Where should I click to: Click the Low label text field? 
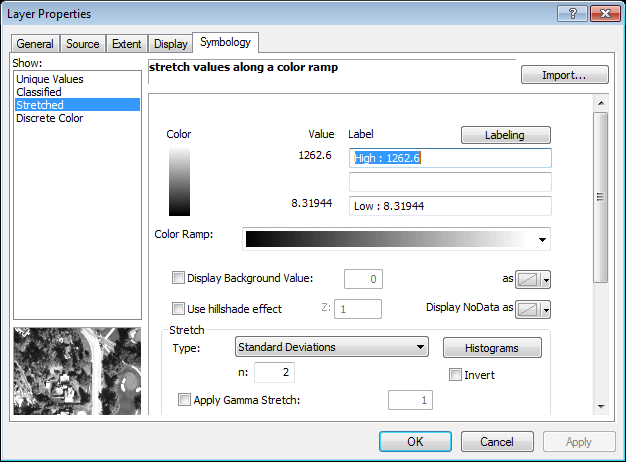(x=450, y=206)
